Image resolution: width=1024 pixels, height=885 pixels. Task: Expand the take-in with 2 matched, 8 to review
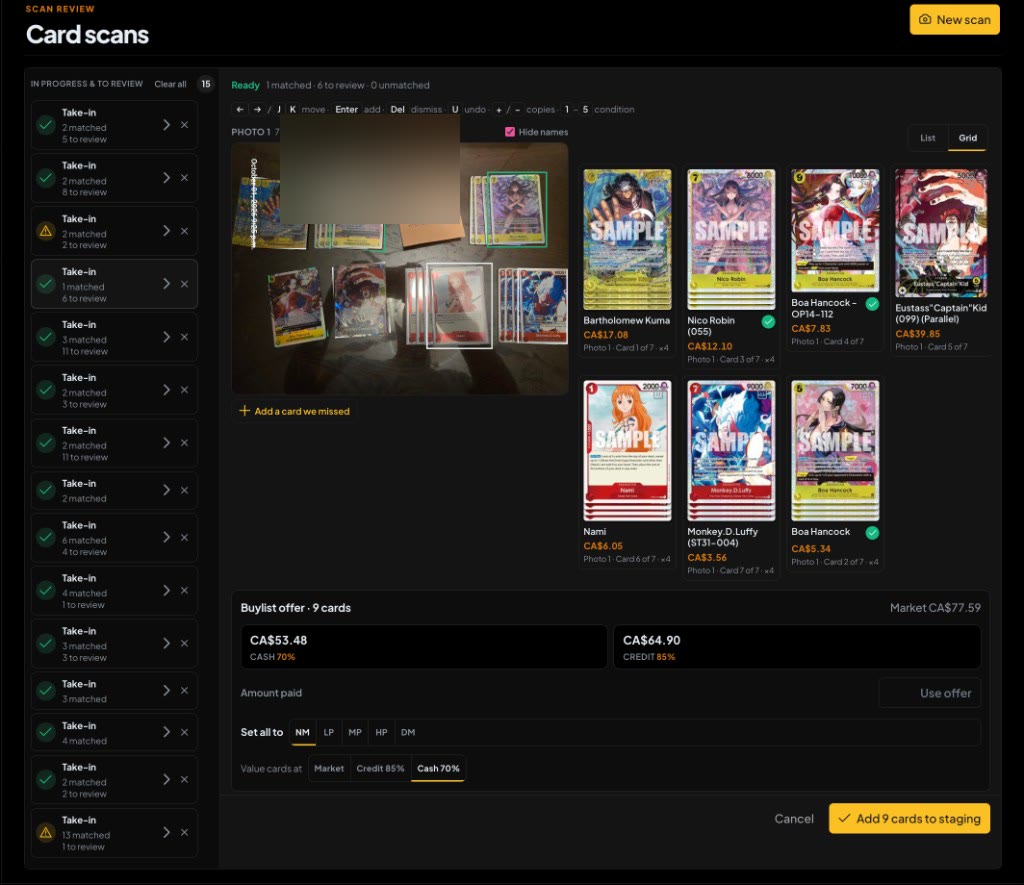(167, 178)
